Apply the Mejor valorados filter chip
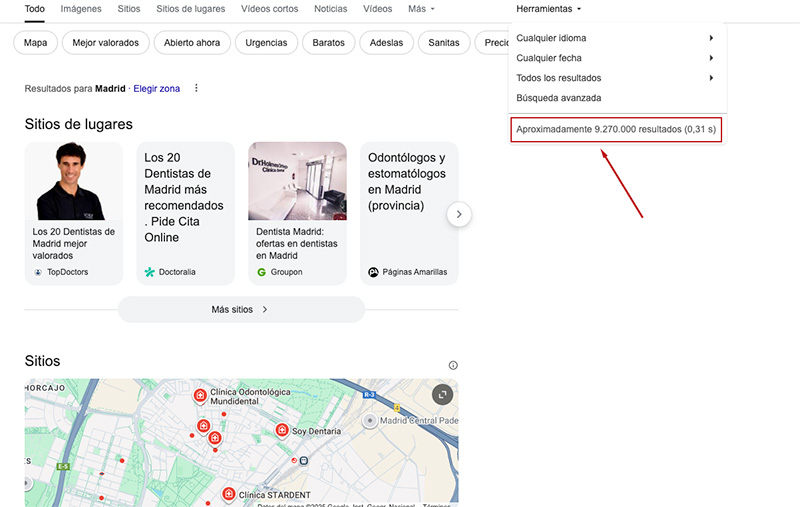The width and height of the screenshot is (800, 507). point(106,43)
